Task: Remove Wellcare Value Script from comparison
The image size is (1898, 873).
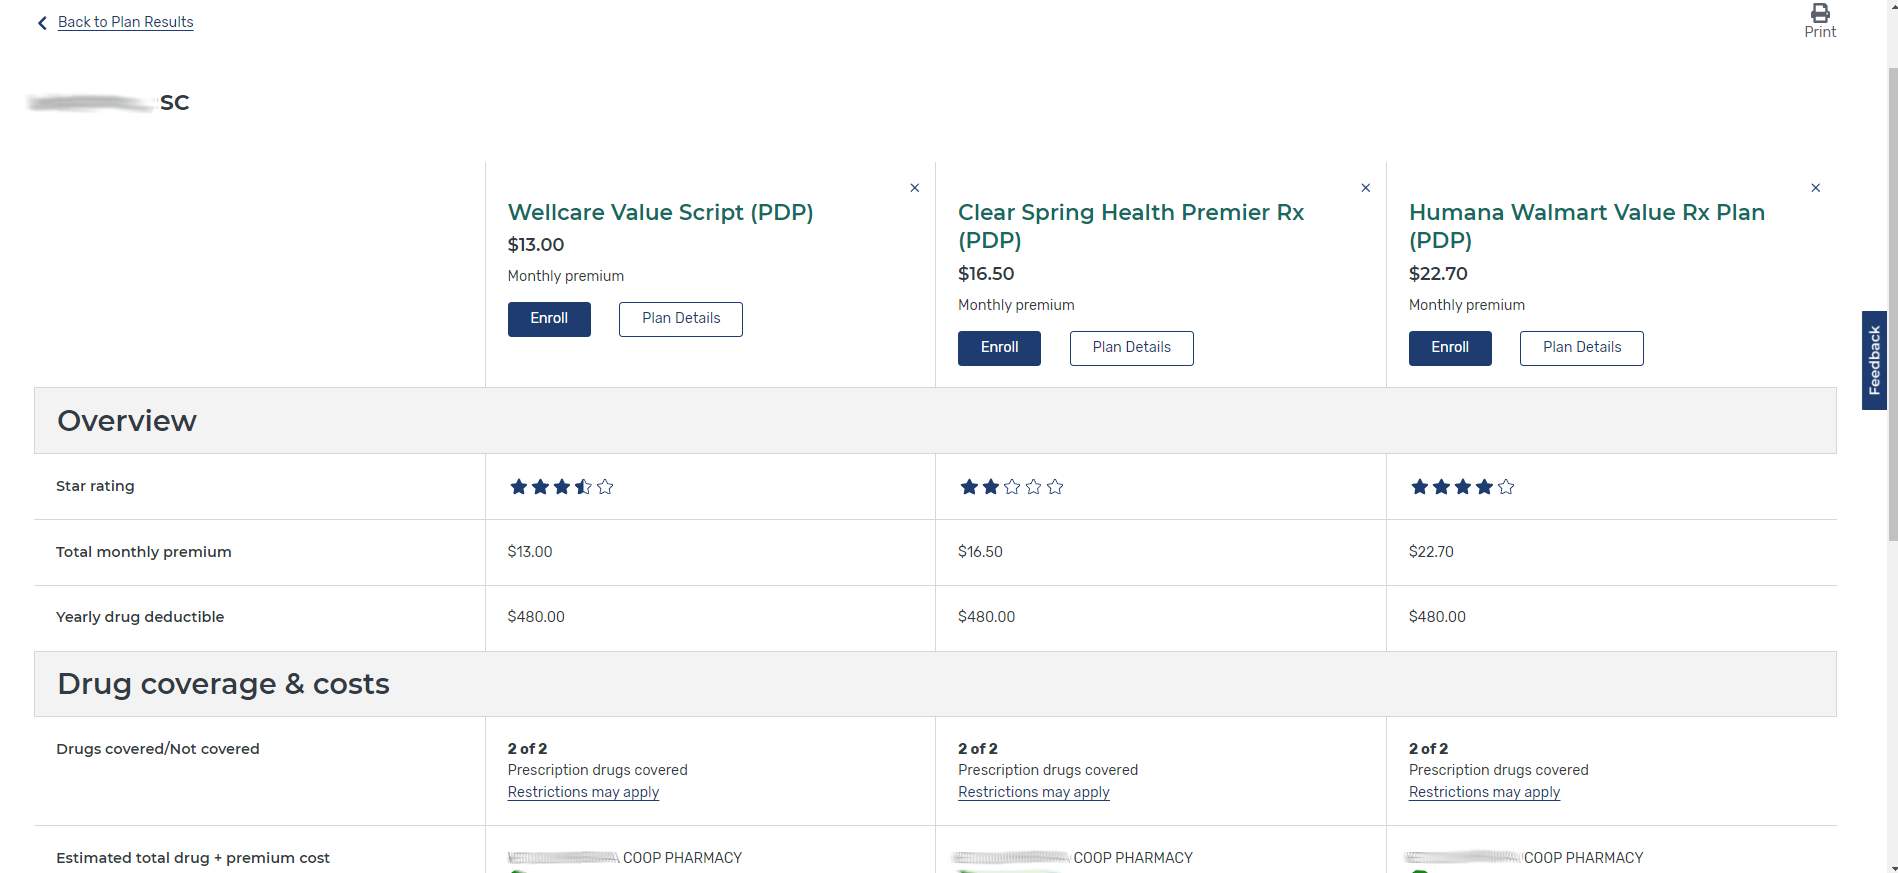Action: (x=914, y=187)
